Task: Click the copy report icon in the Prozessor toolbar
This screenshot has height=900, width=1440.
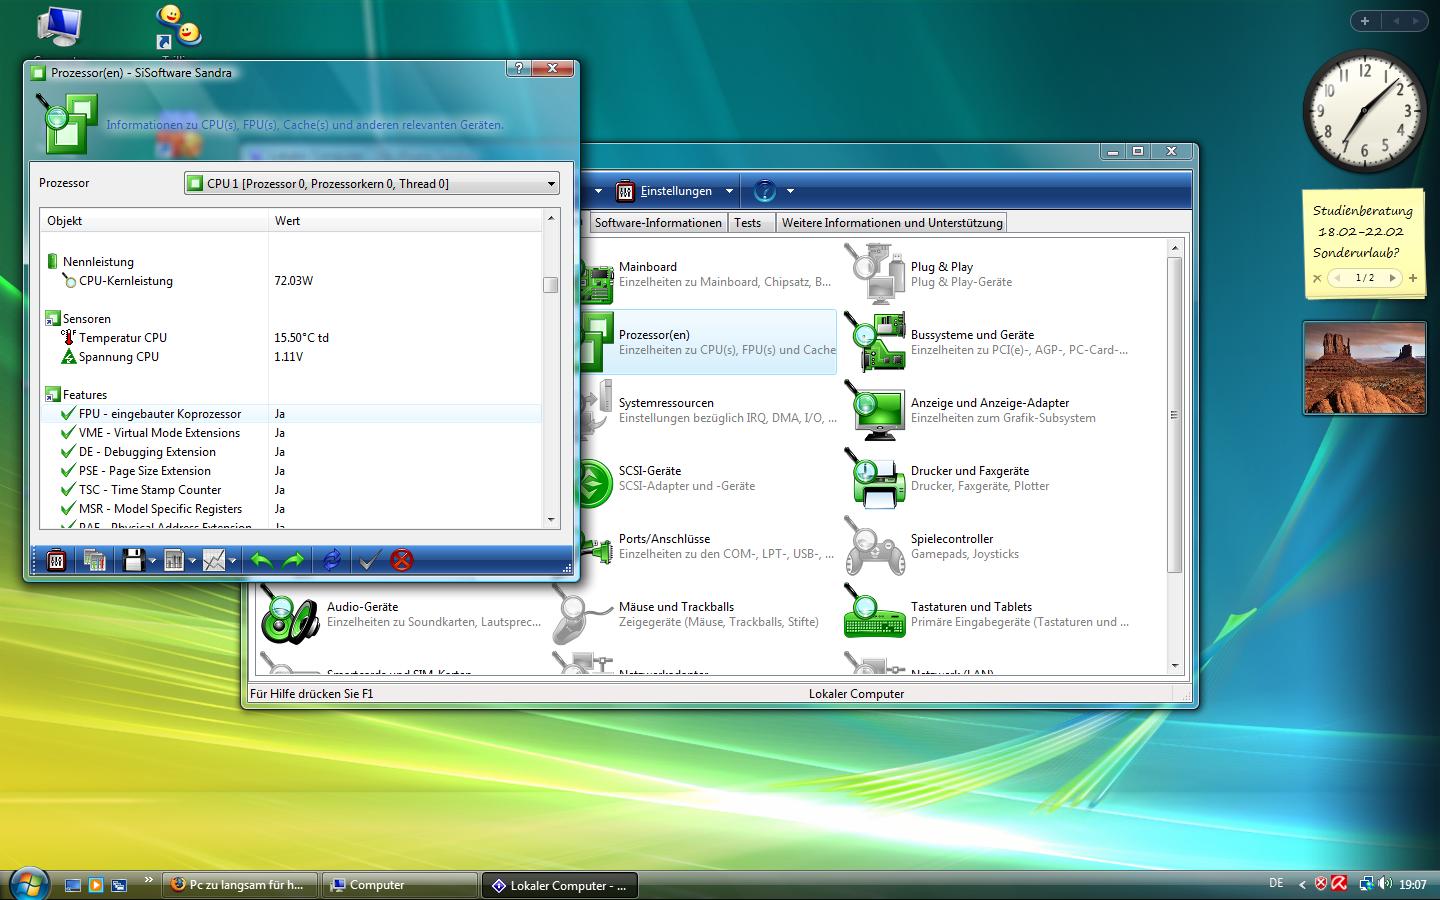Action: coord(95,561)
